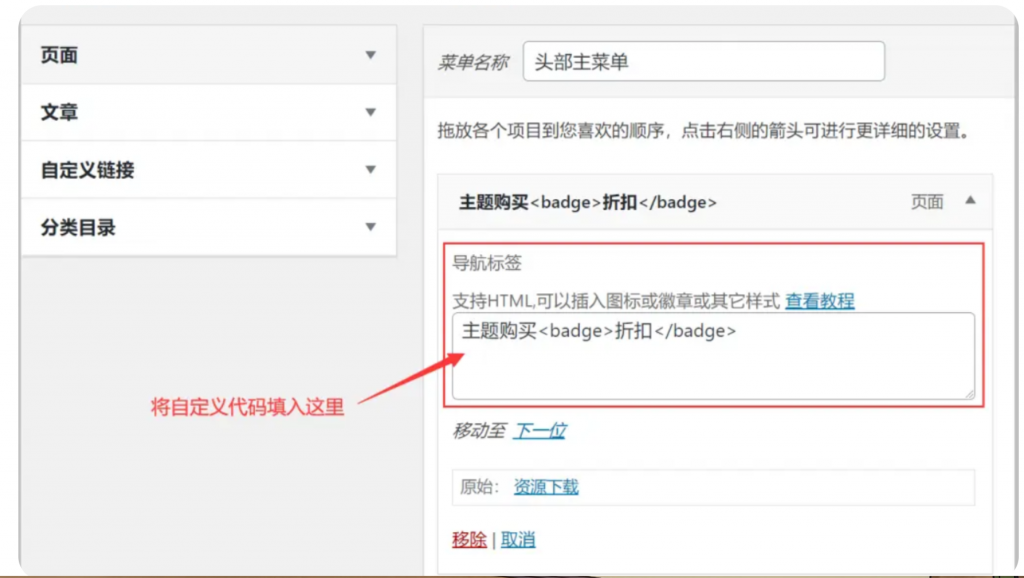The width and height of the screenshot is (1024, 578).
Task: Click the 拖放各个项目 instruction text
Action: click(x=703, y=131)
